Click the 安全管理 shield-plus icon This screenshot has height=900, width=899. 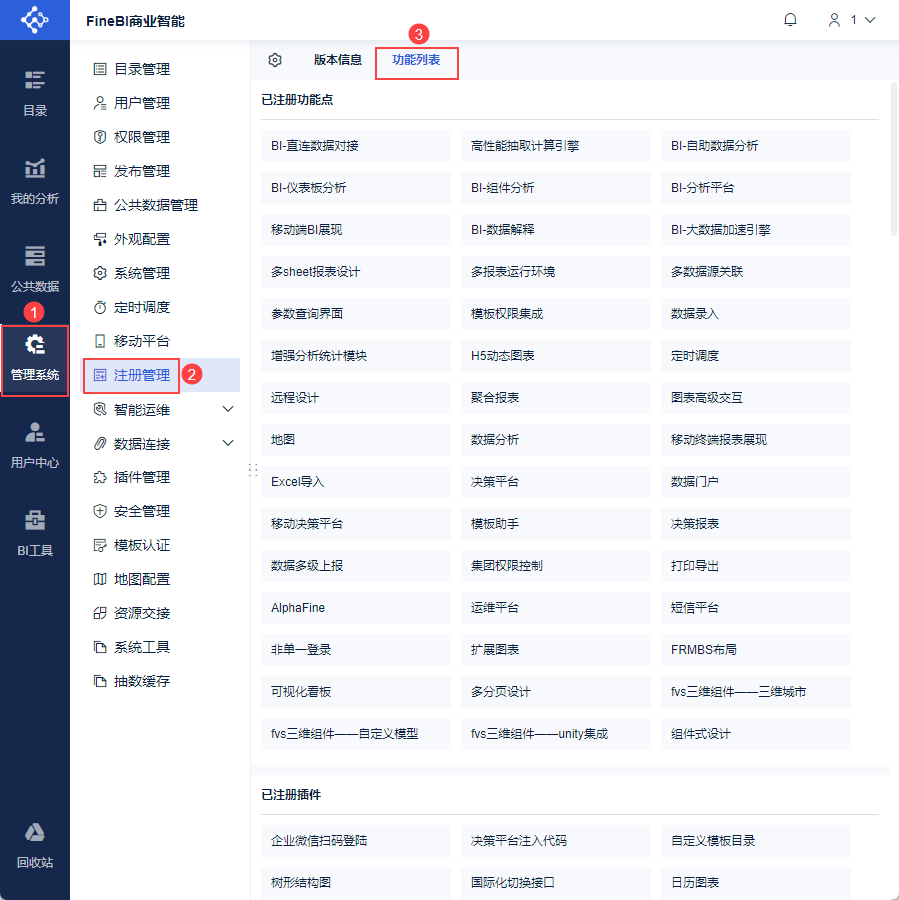[x=100, y=511]
